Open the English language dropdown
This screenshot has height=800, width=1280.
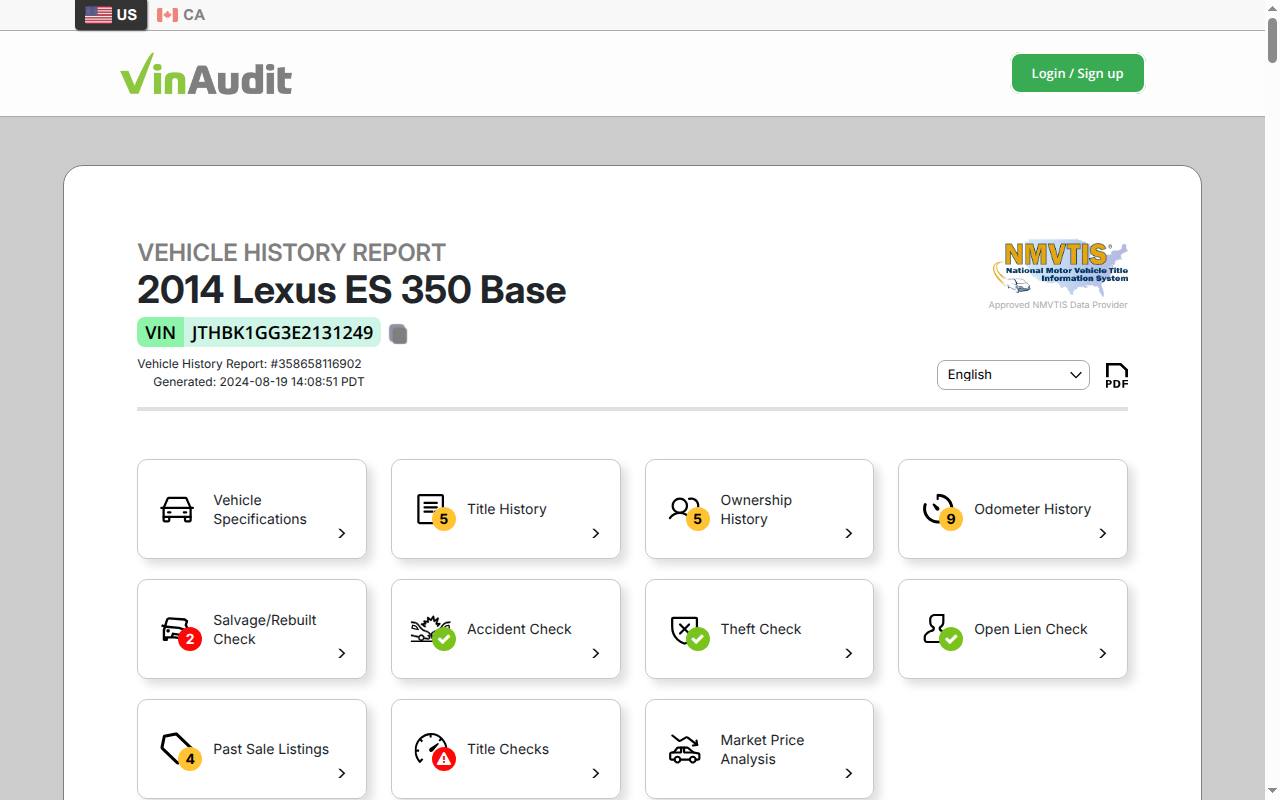[1013, 375]
